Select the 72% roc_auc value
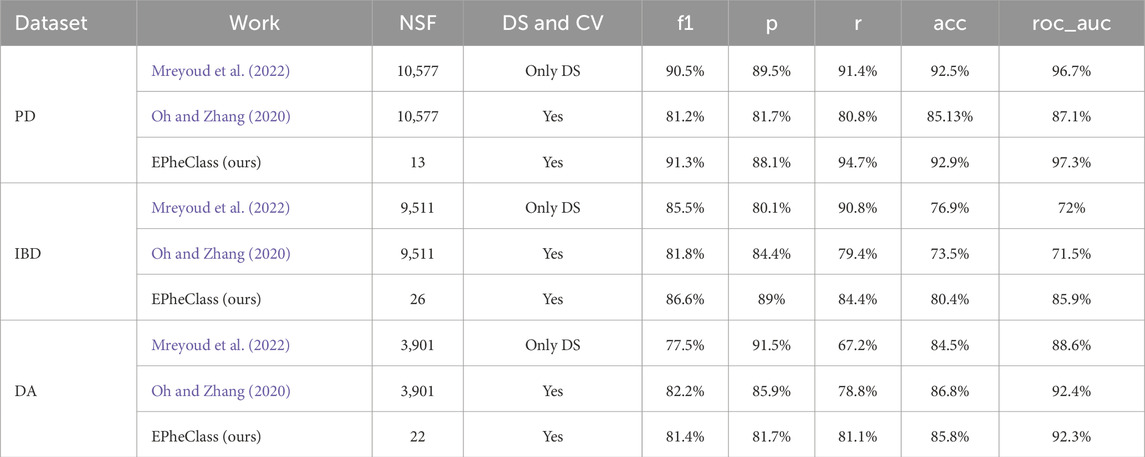Screen dimensions: 1145x457 click(1071, 208)
